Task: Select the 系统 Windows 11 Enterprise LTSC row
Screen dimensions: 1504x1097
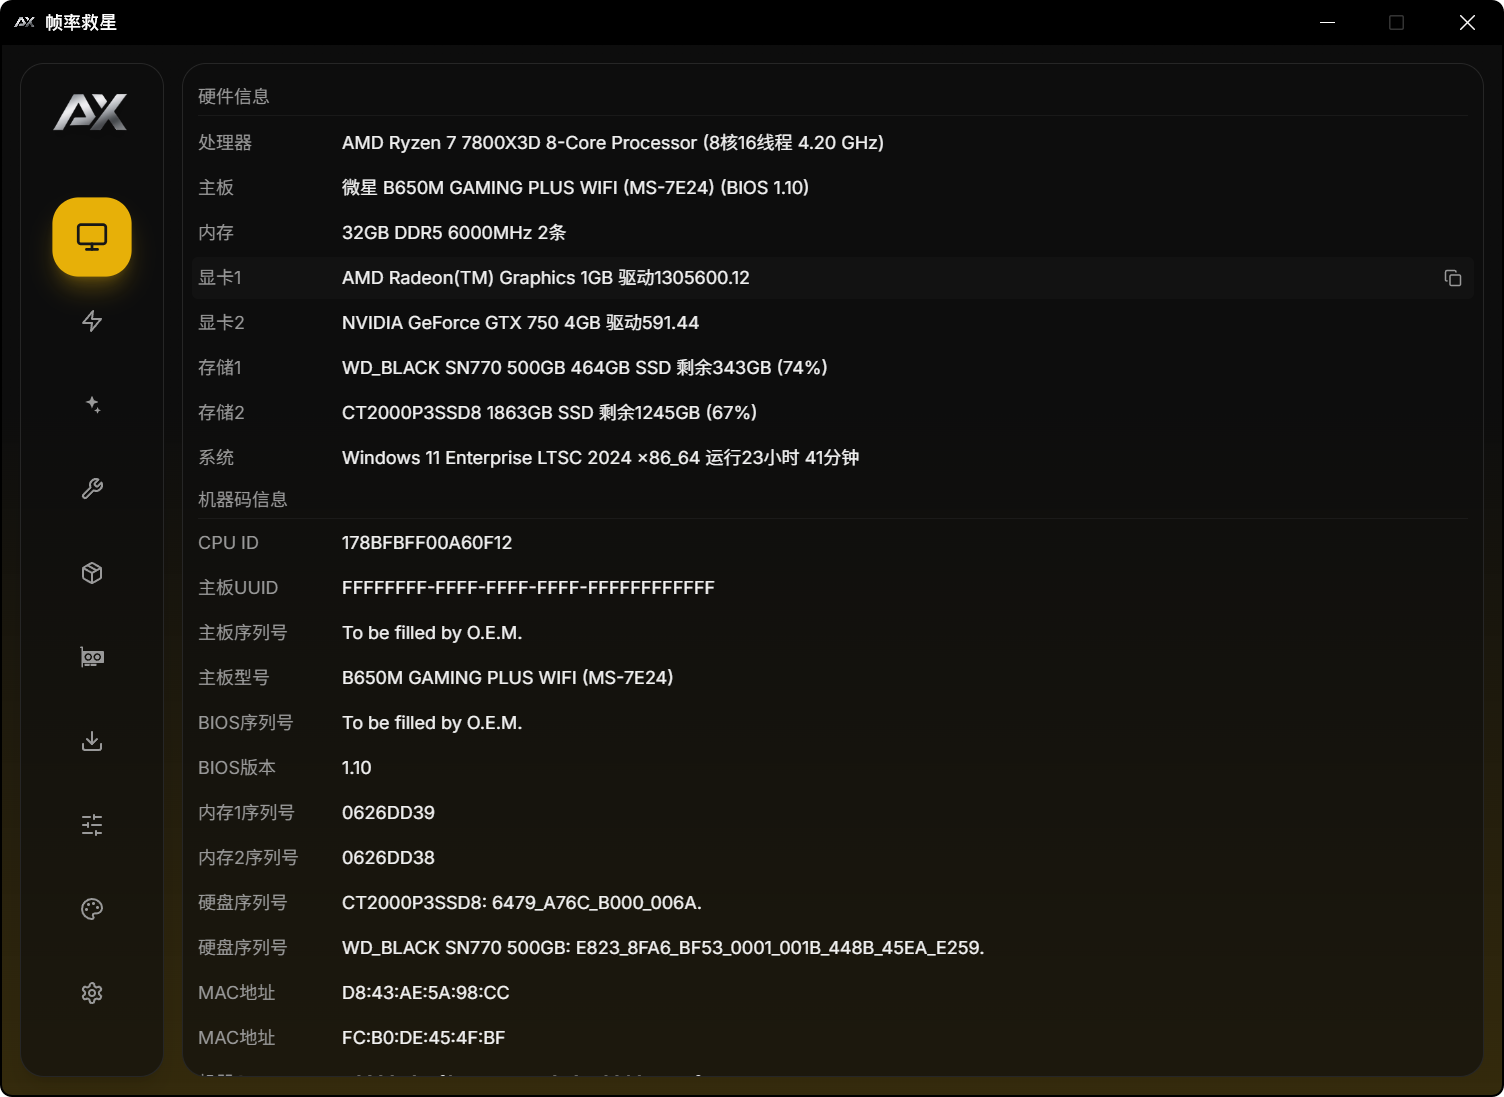Action: tap(600, 458)
